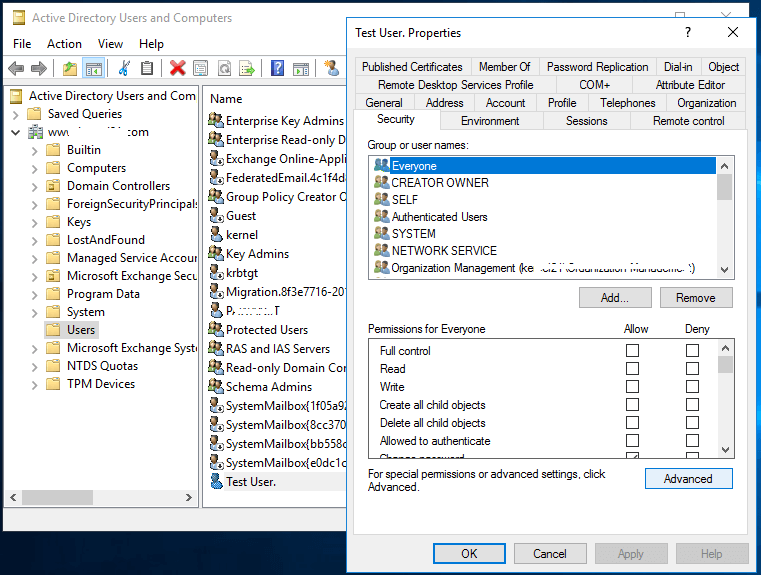Select CREATOR OWNER in group list
Image resolution: width=761 pixels, height=575 pixels.
pos(440,183)
